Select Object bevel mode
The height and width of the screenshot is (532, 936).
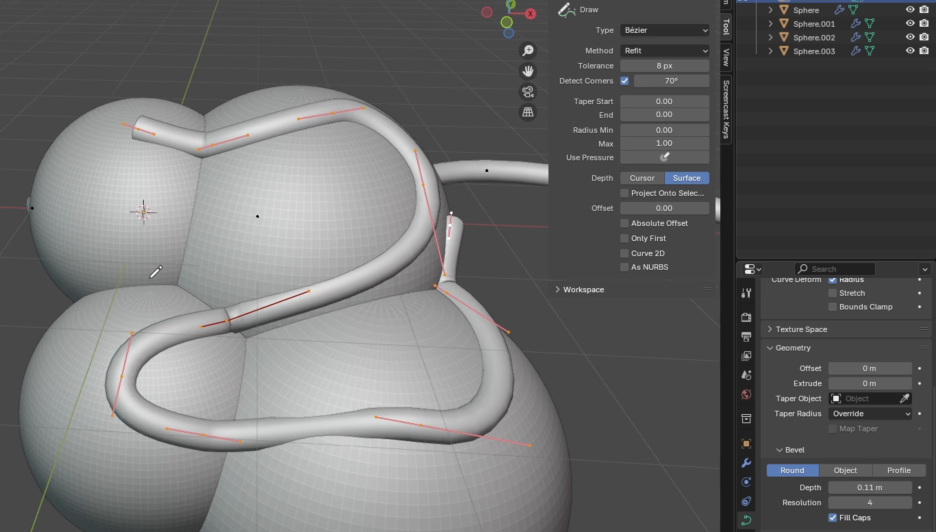pos(845,471)
